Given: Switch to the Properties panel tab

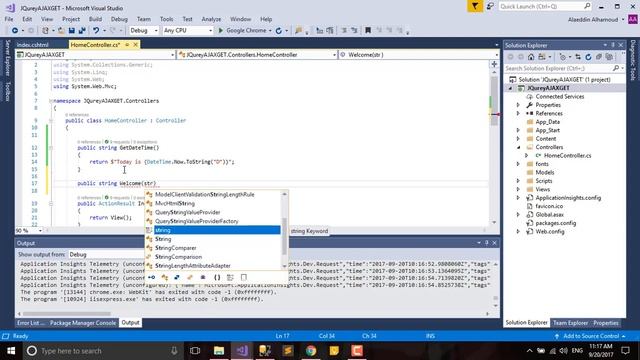Looking at the screenshot, I should [606, 323].
